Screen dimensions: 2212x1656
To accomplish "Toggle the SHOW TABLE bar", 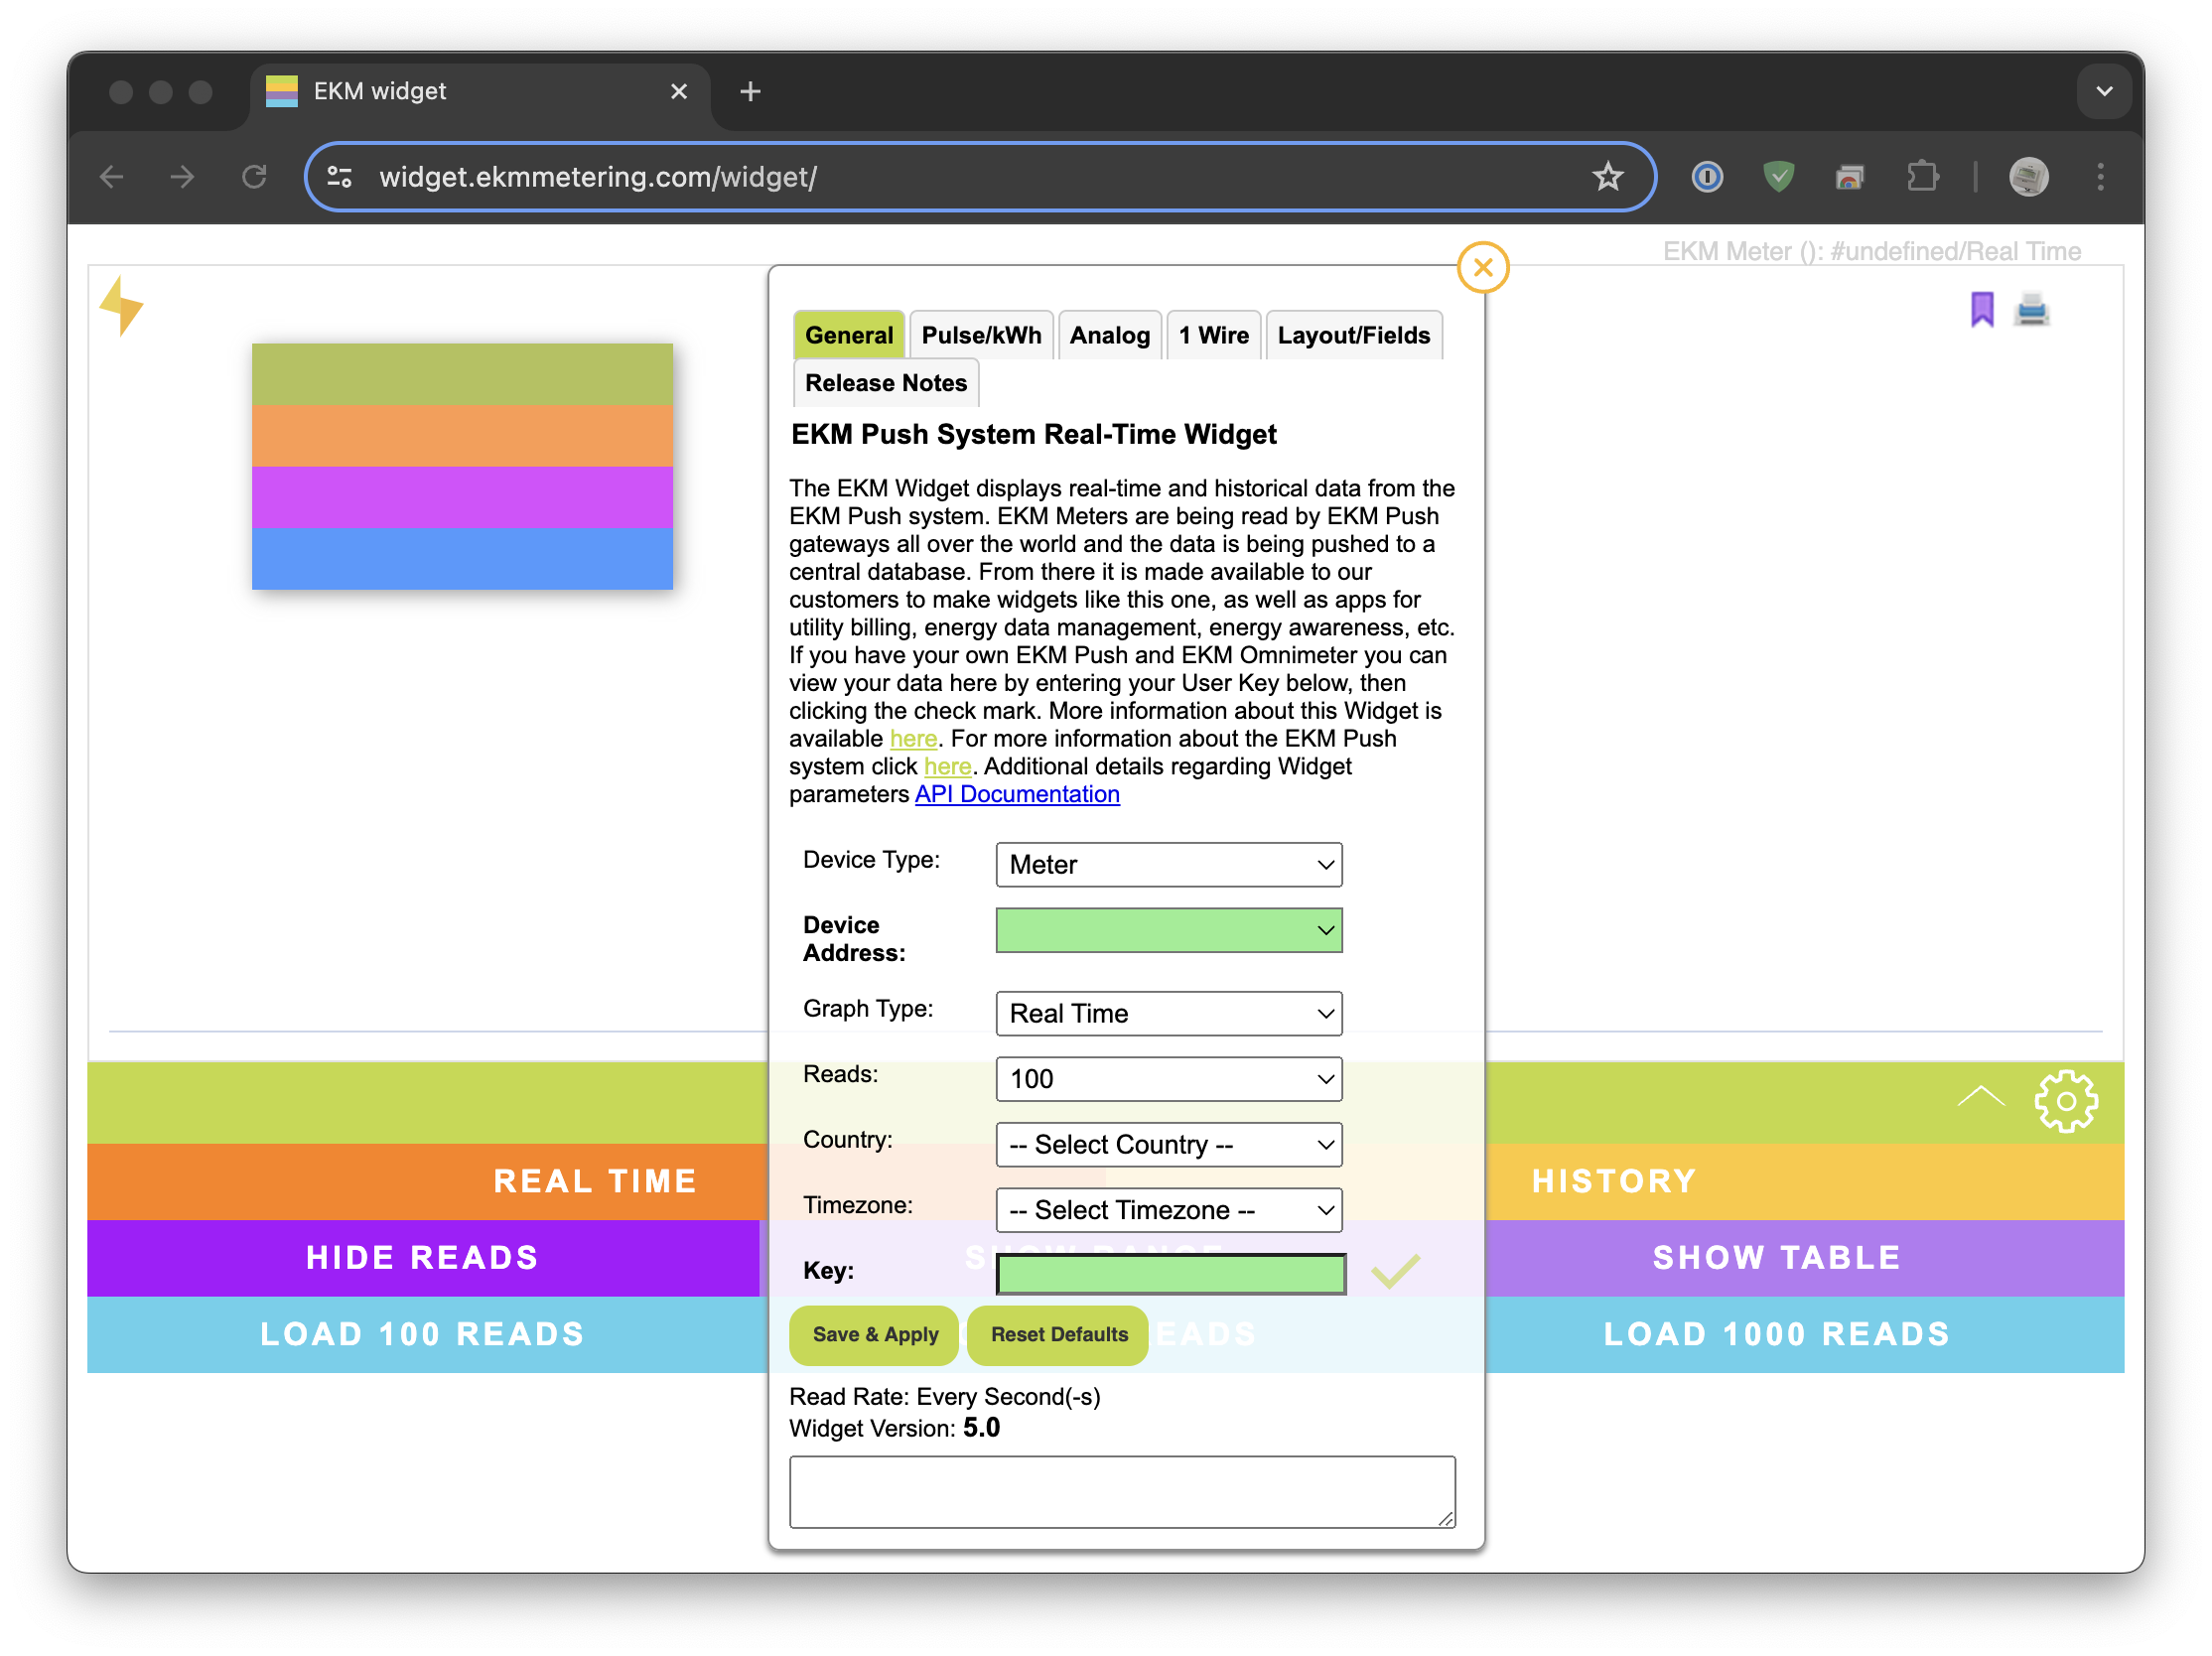I will [x=1776, y=1257].
